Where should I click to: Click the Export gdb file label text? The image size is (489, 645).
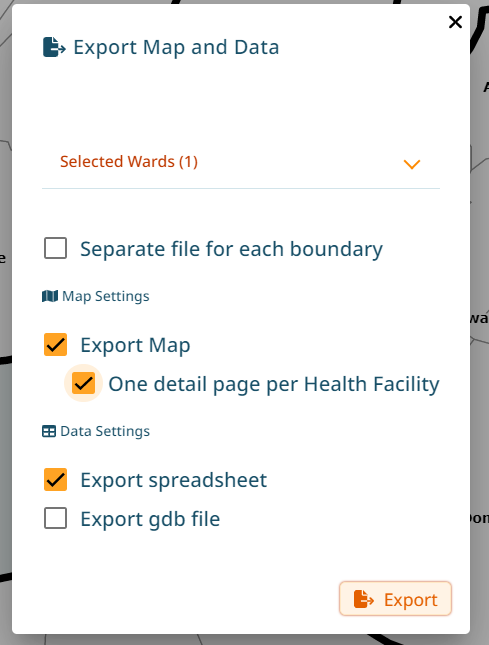pos(150,519)
